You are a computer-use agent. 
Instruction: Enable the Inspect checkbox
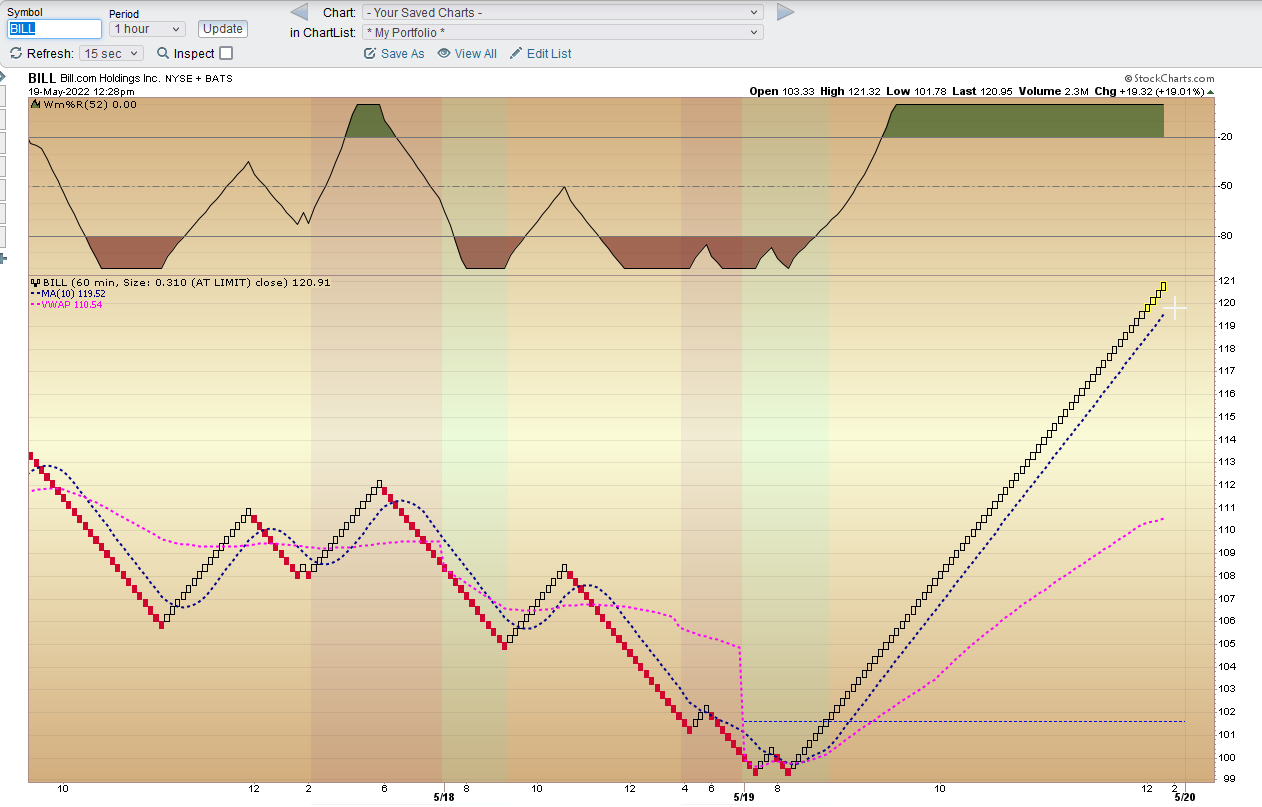[226, 53]
